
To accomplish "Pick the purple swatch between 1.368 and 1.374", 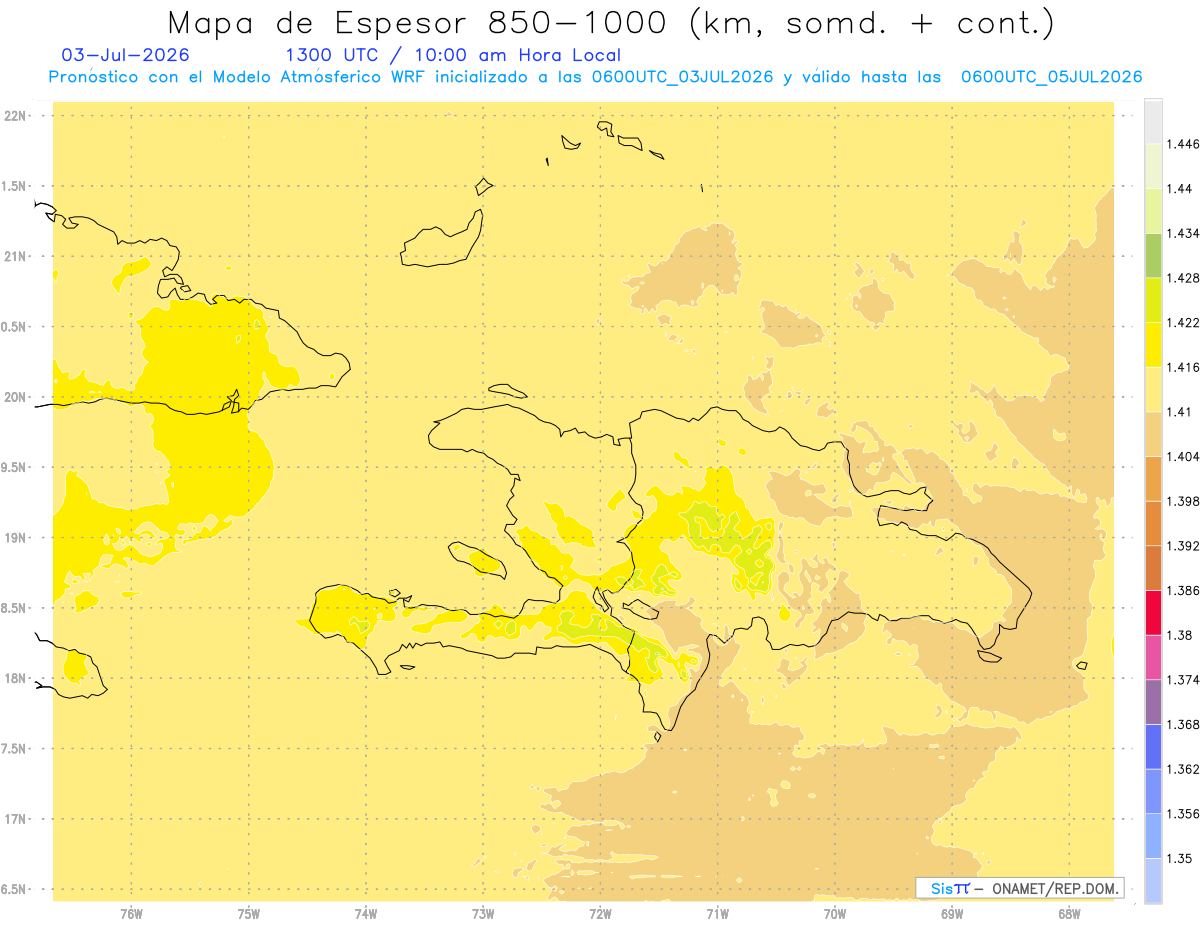I will point(1153,702).
